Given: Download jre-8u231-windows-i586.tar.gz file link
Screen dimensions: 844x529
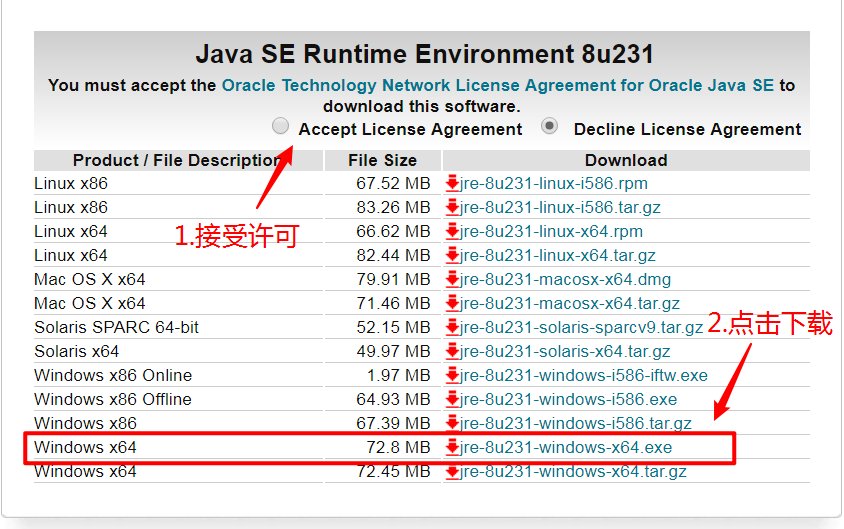Looking at the screenshot, I should [x=575, y=423].
